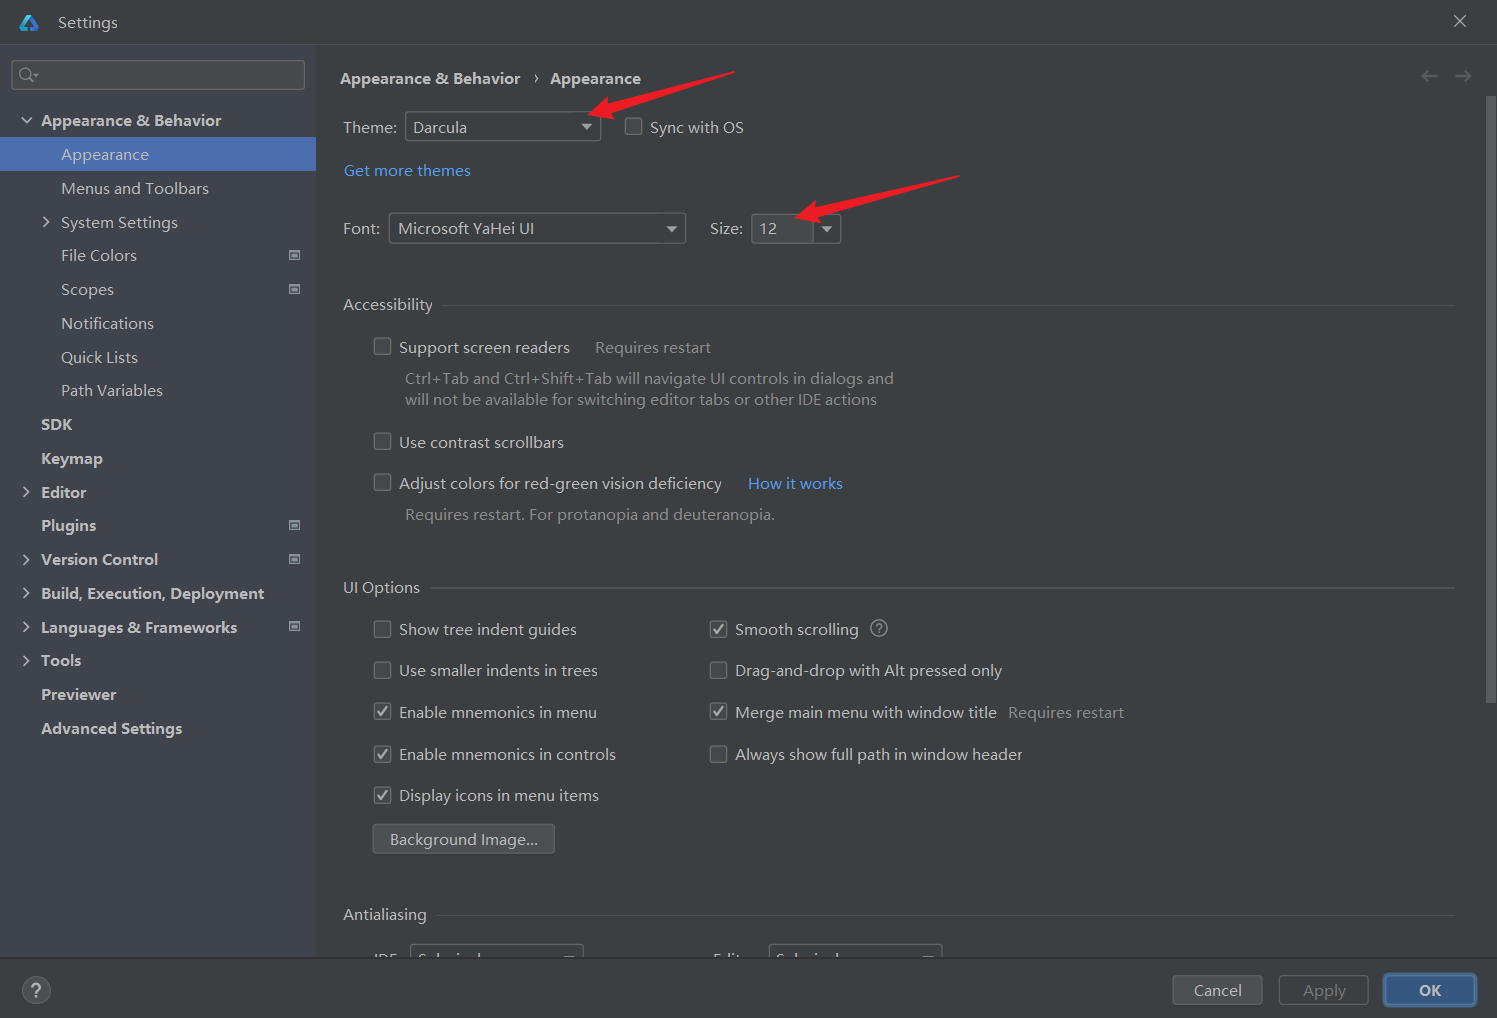Uncheck Merge main menu with window title

tap(718, 711)
